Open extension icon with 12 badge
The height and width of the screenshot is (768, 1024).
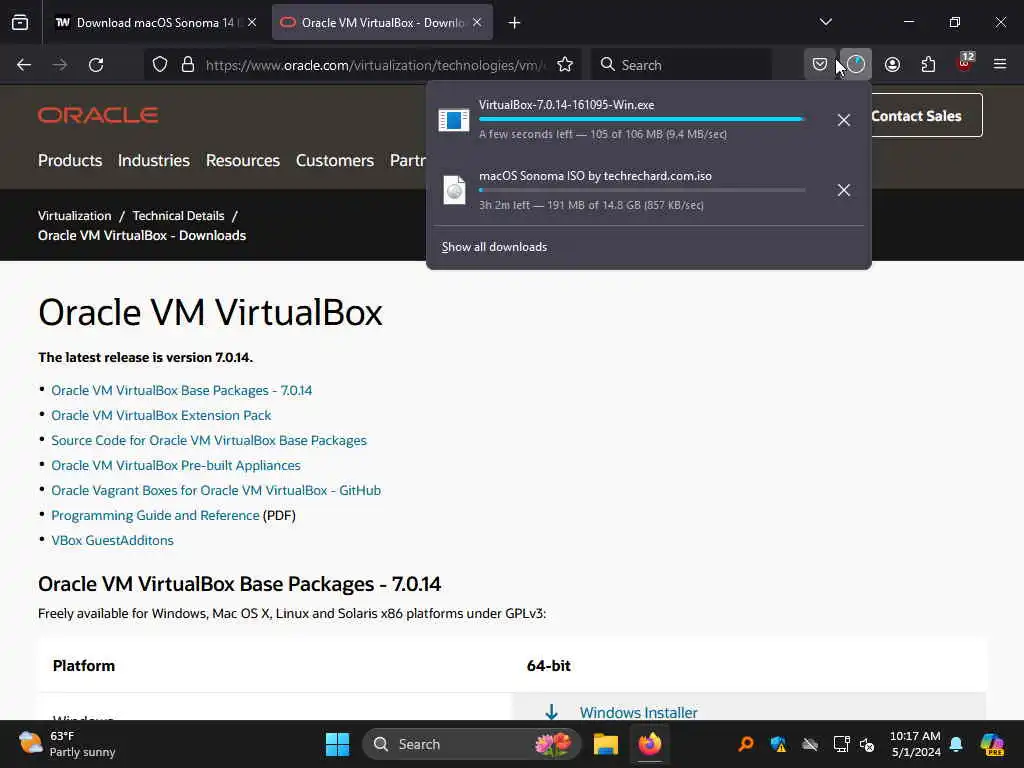[x=965, y=63]
